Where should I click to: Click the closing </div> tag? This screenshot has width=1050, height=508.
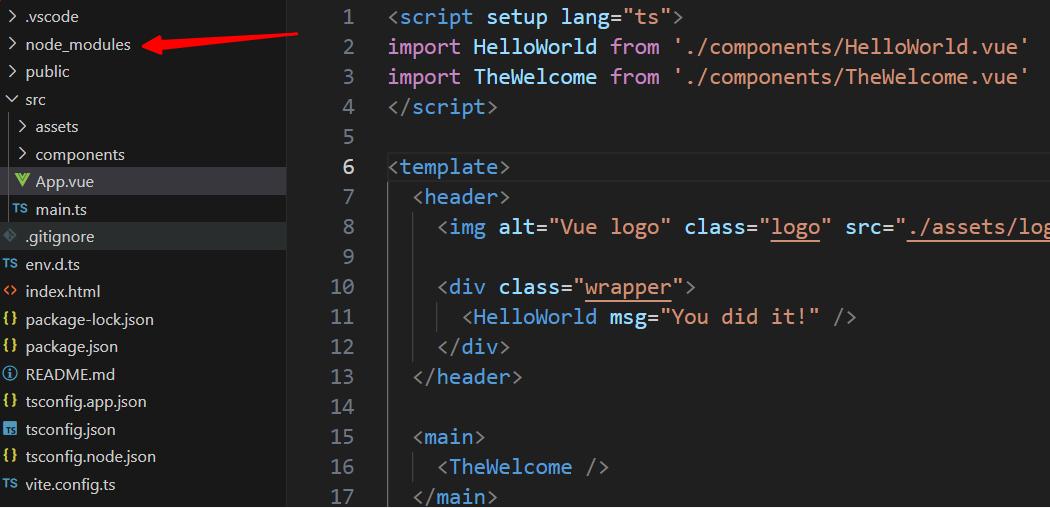473,347
